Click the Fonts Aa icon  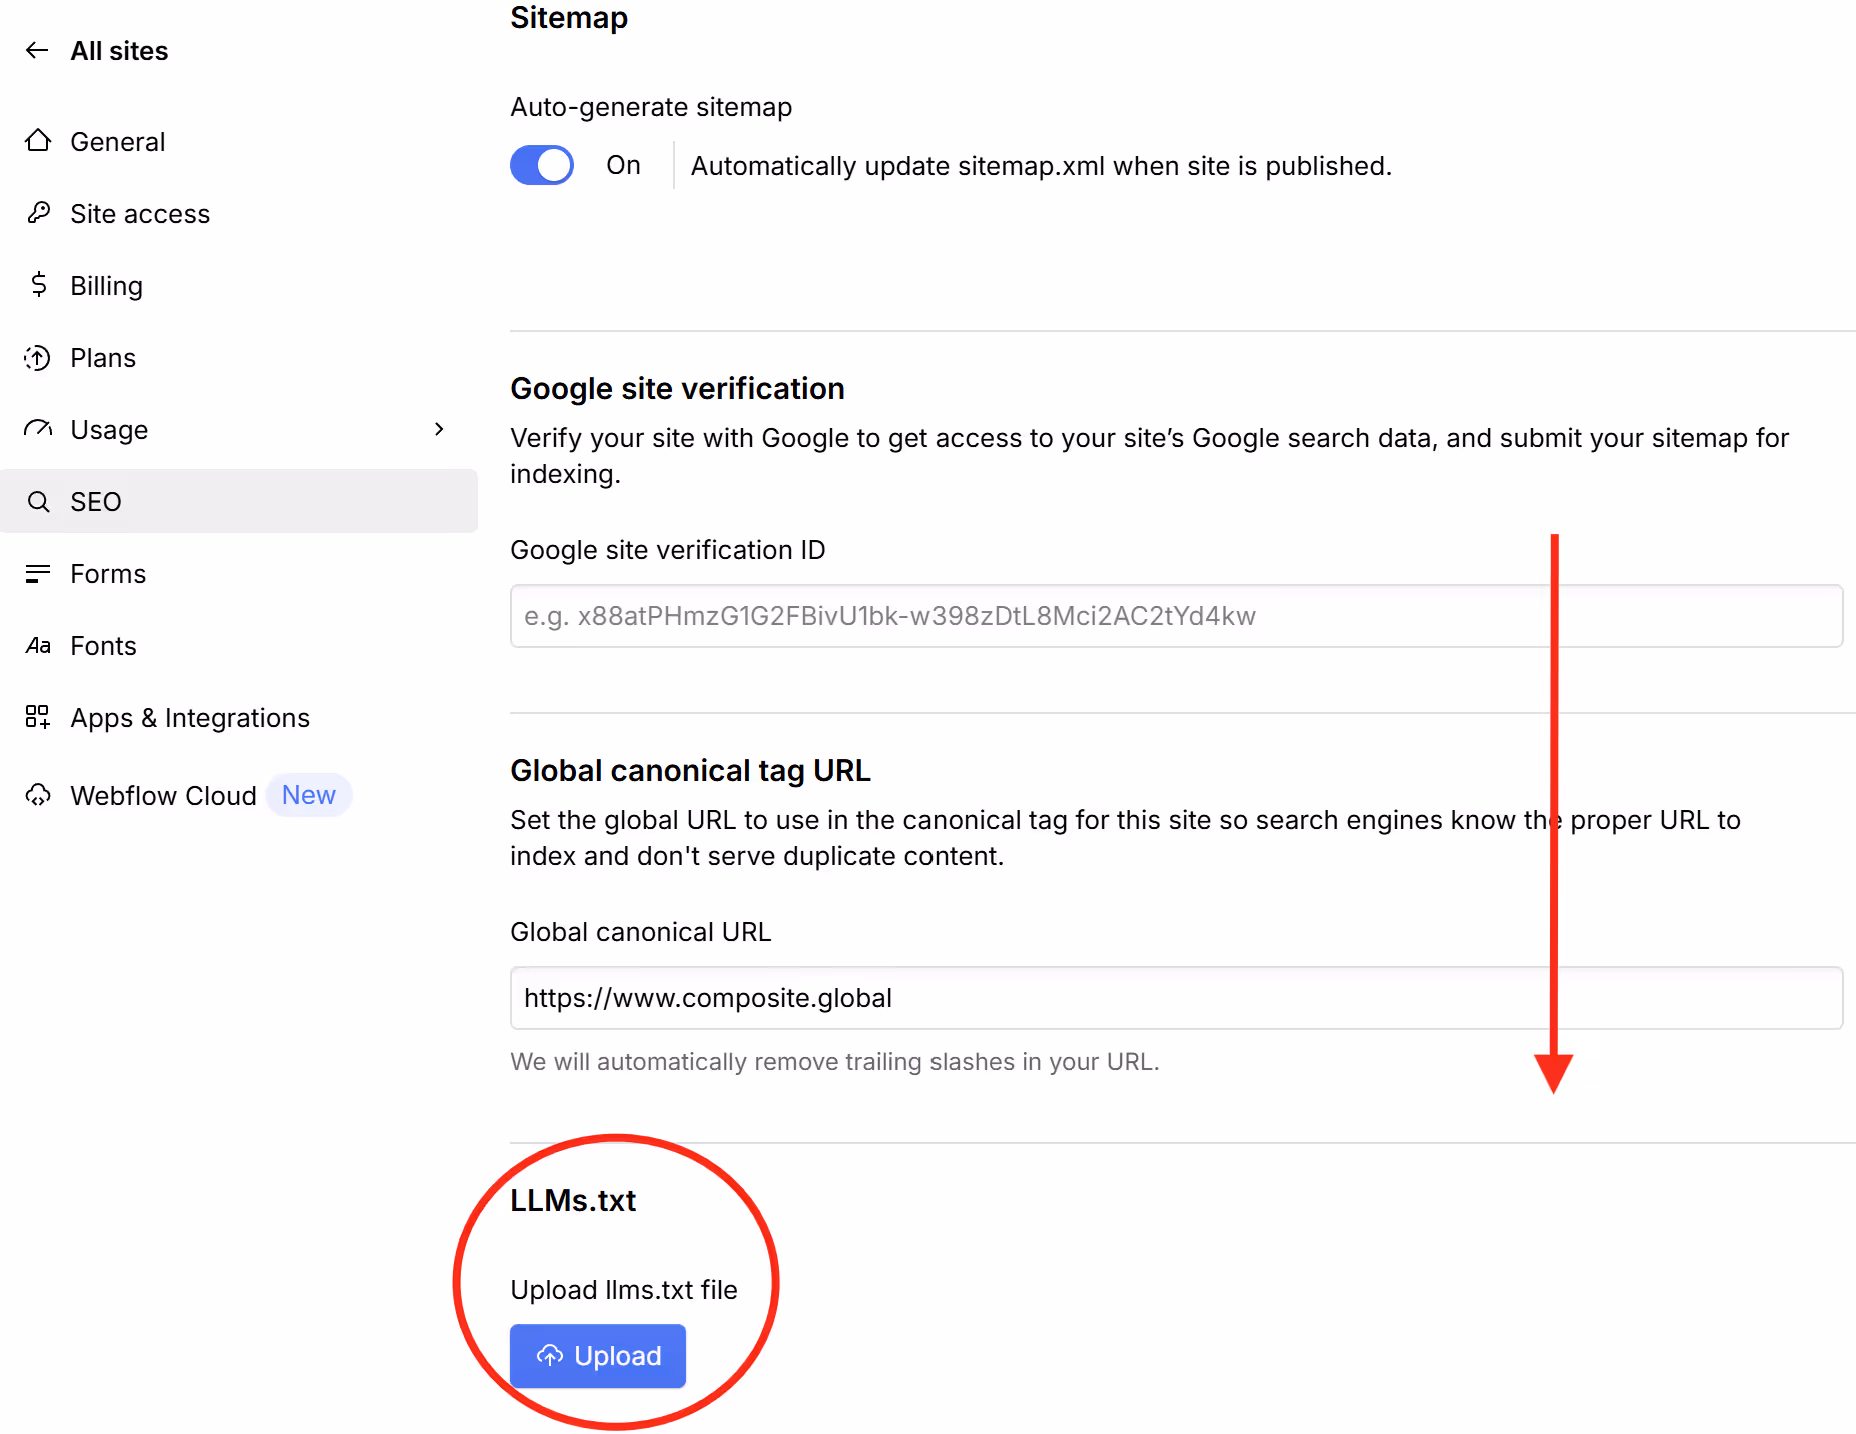(39, 645)
